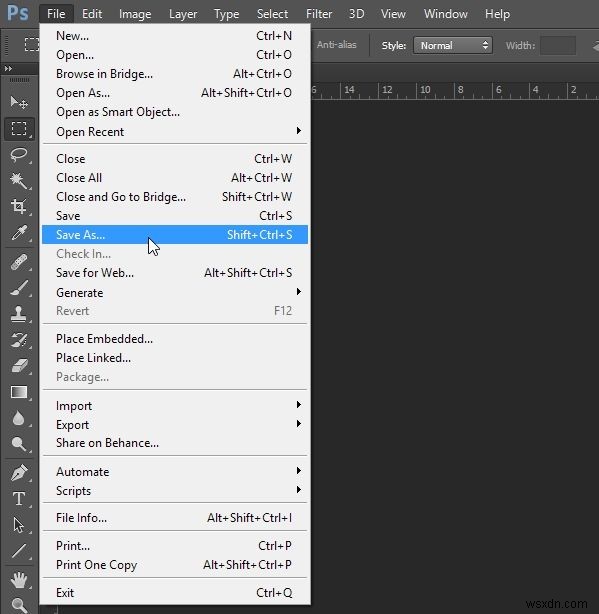Select the Blur tool
Viewport: 599px width, 614px height.
[x=19, y=418]
